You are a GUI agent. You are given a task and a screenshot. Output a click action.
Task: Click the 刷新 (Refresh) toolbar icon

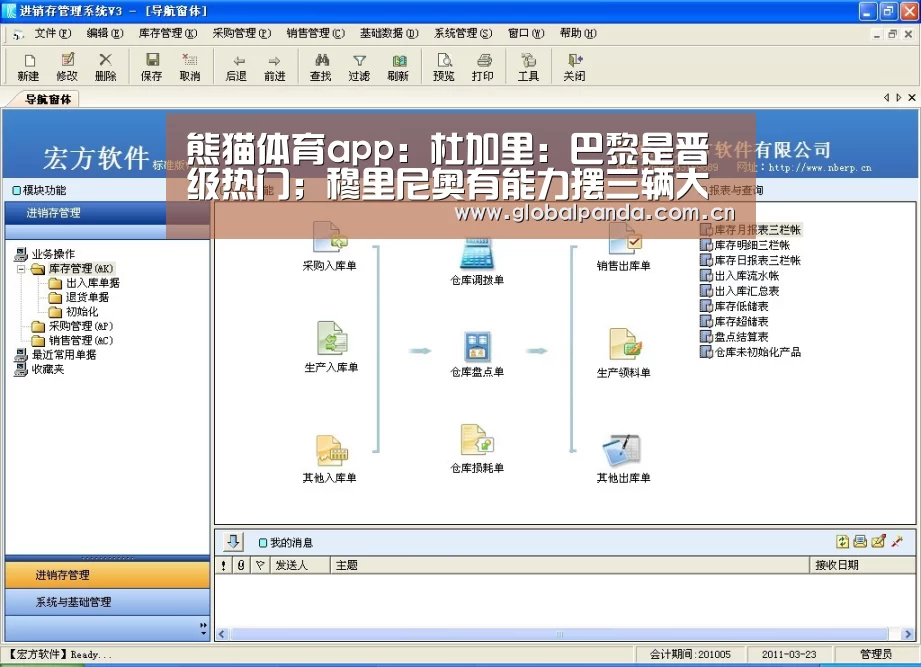coord(398,67)
